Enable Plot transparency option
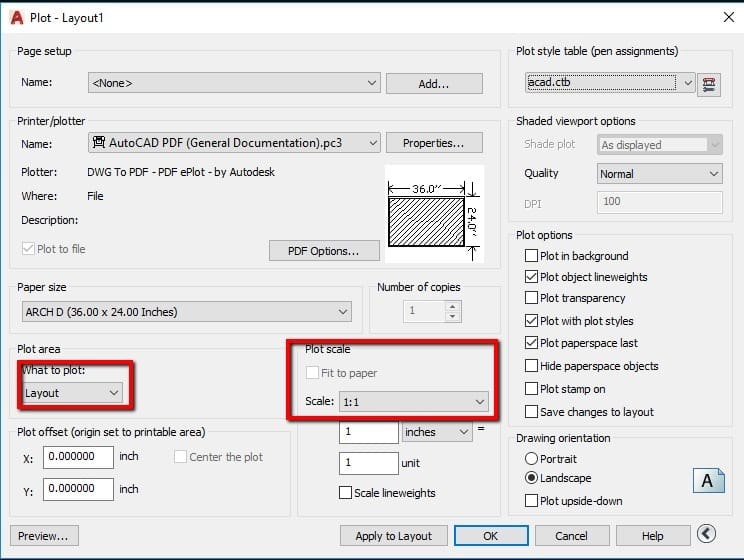 click(x=531, y=298)
